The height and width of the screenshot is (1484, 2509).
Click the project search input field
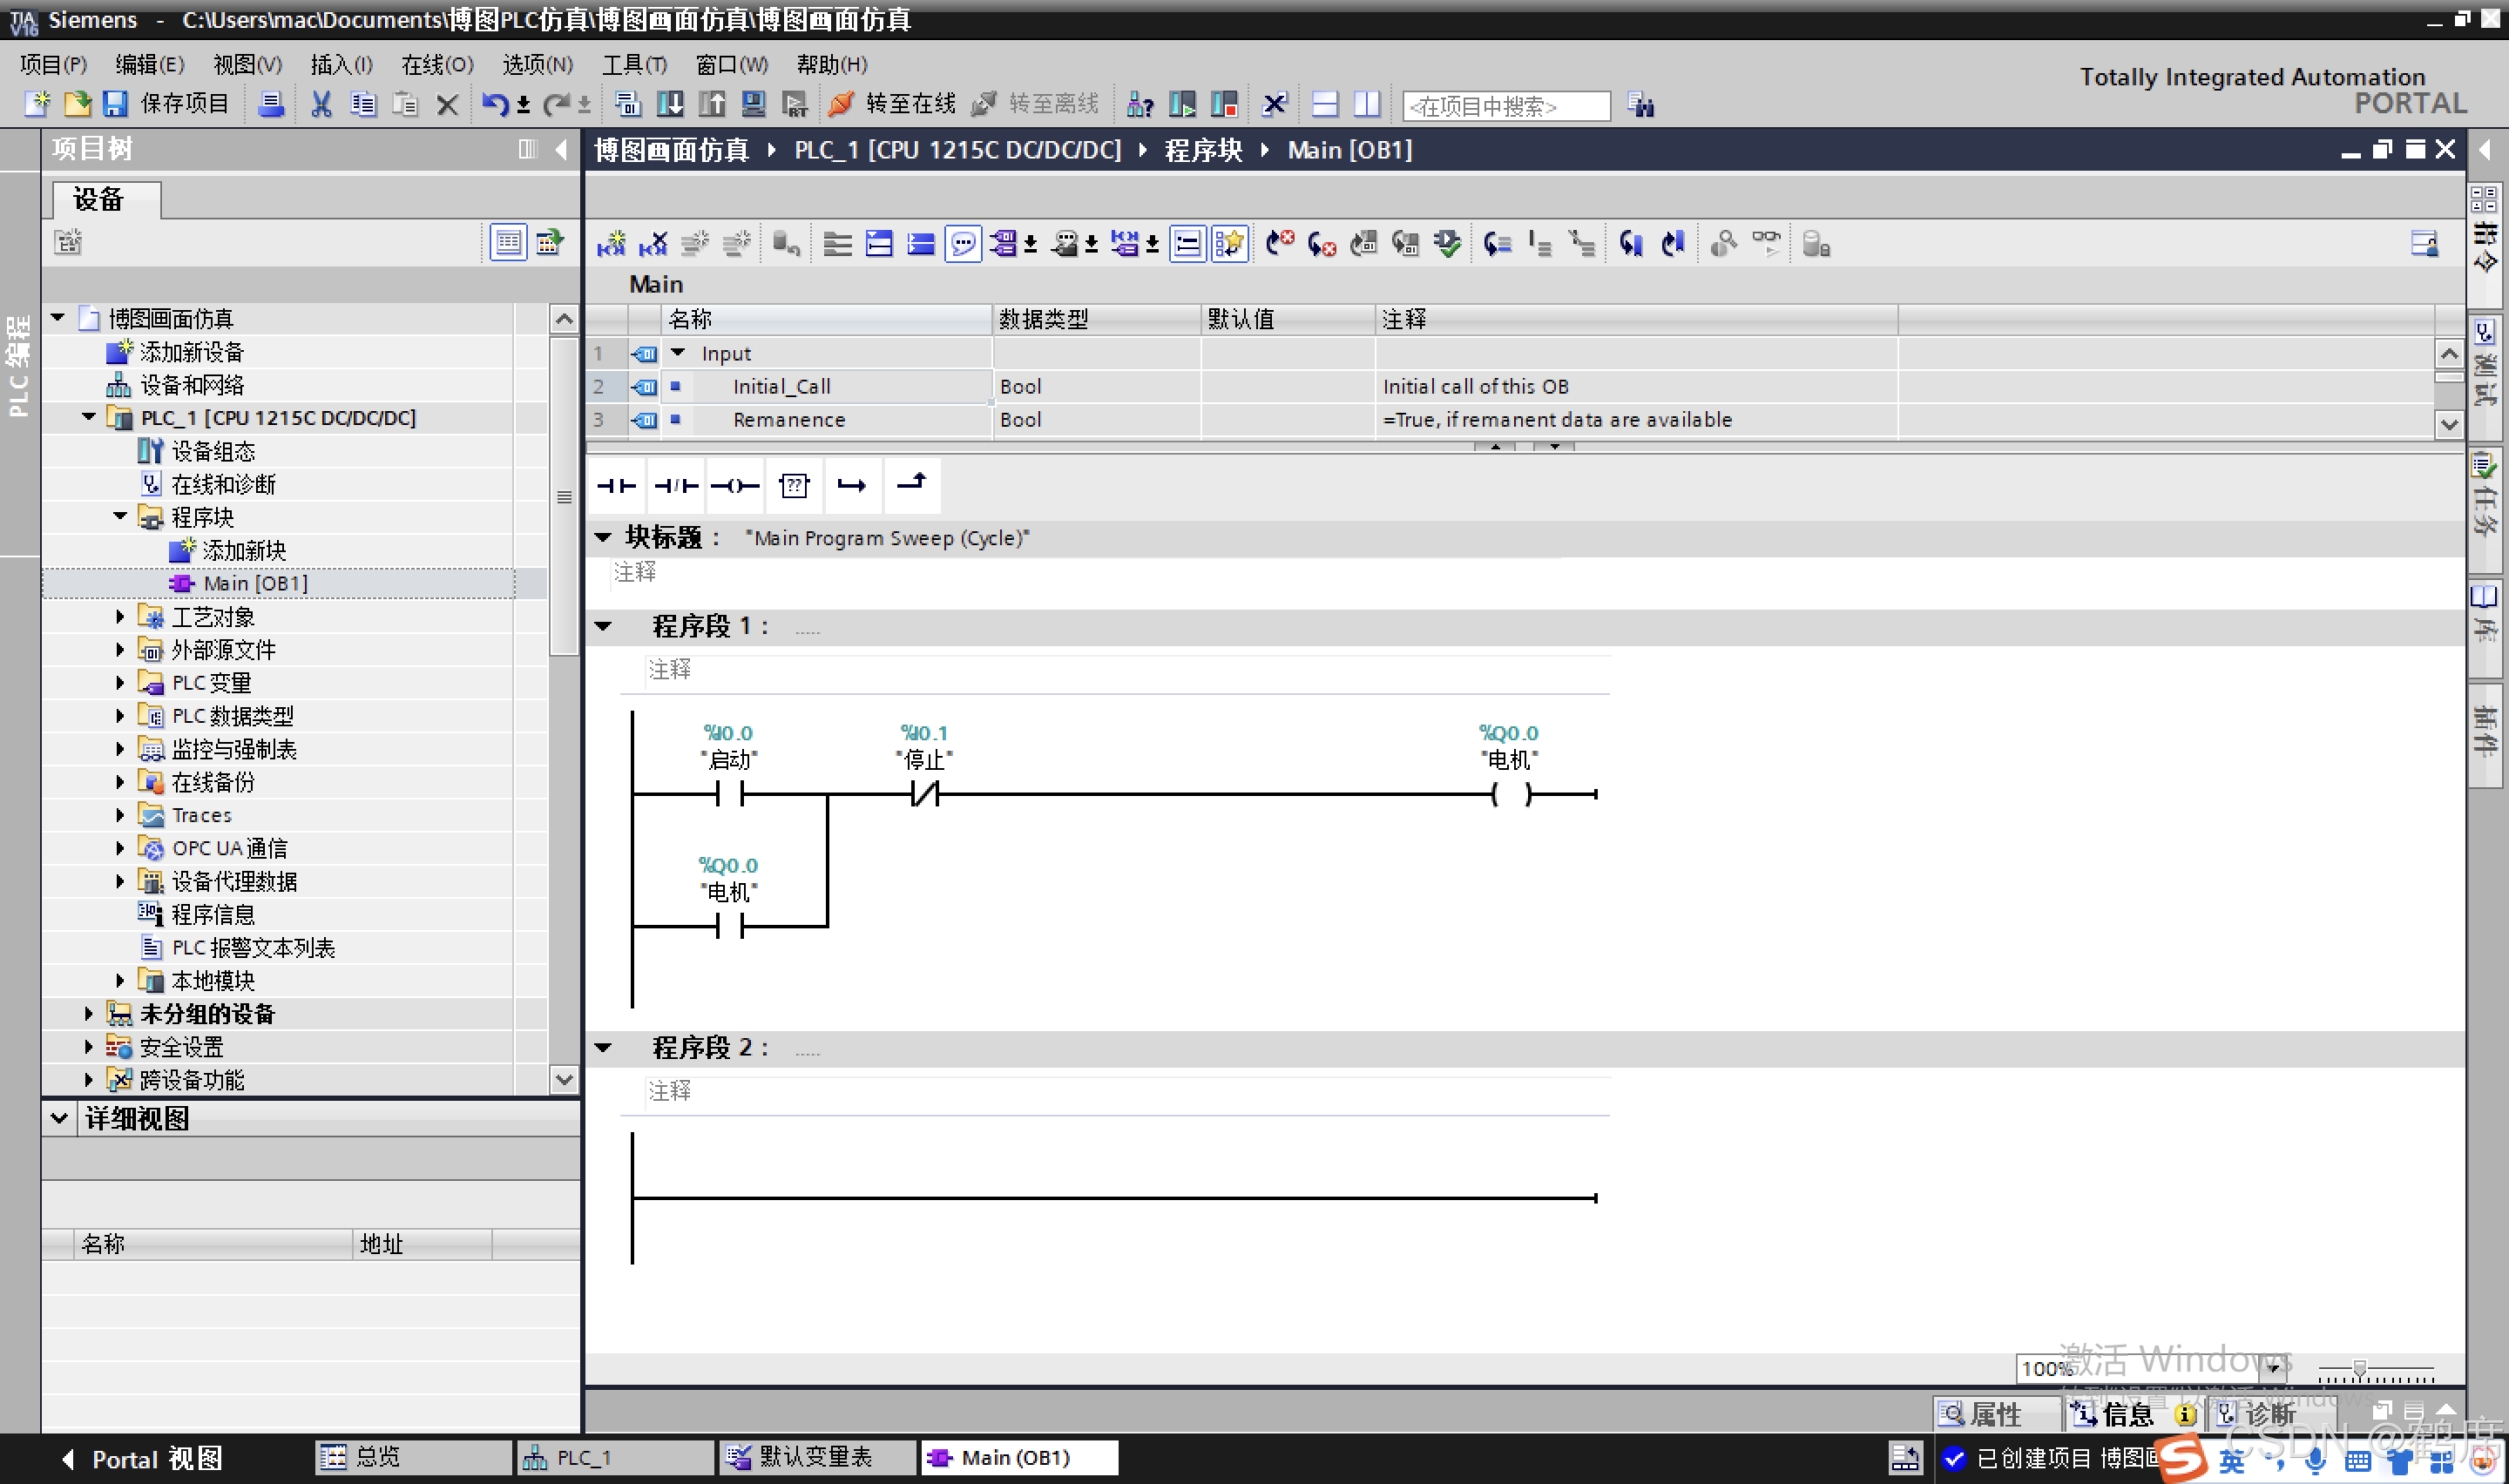(1505, 106)
